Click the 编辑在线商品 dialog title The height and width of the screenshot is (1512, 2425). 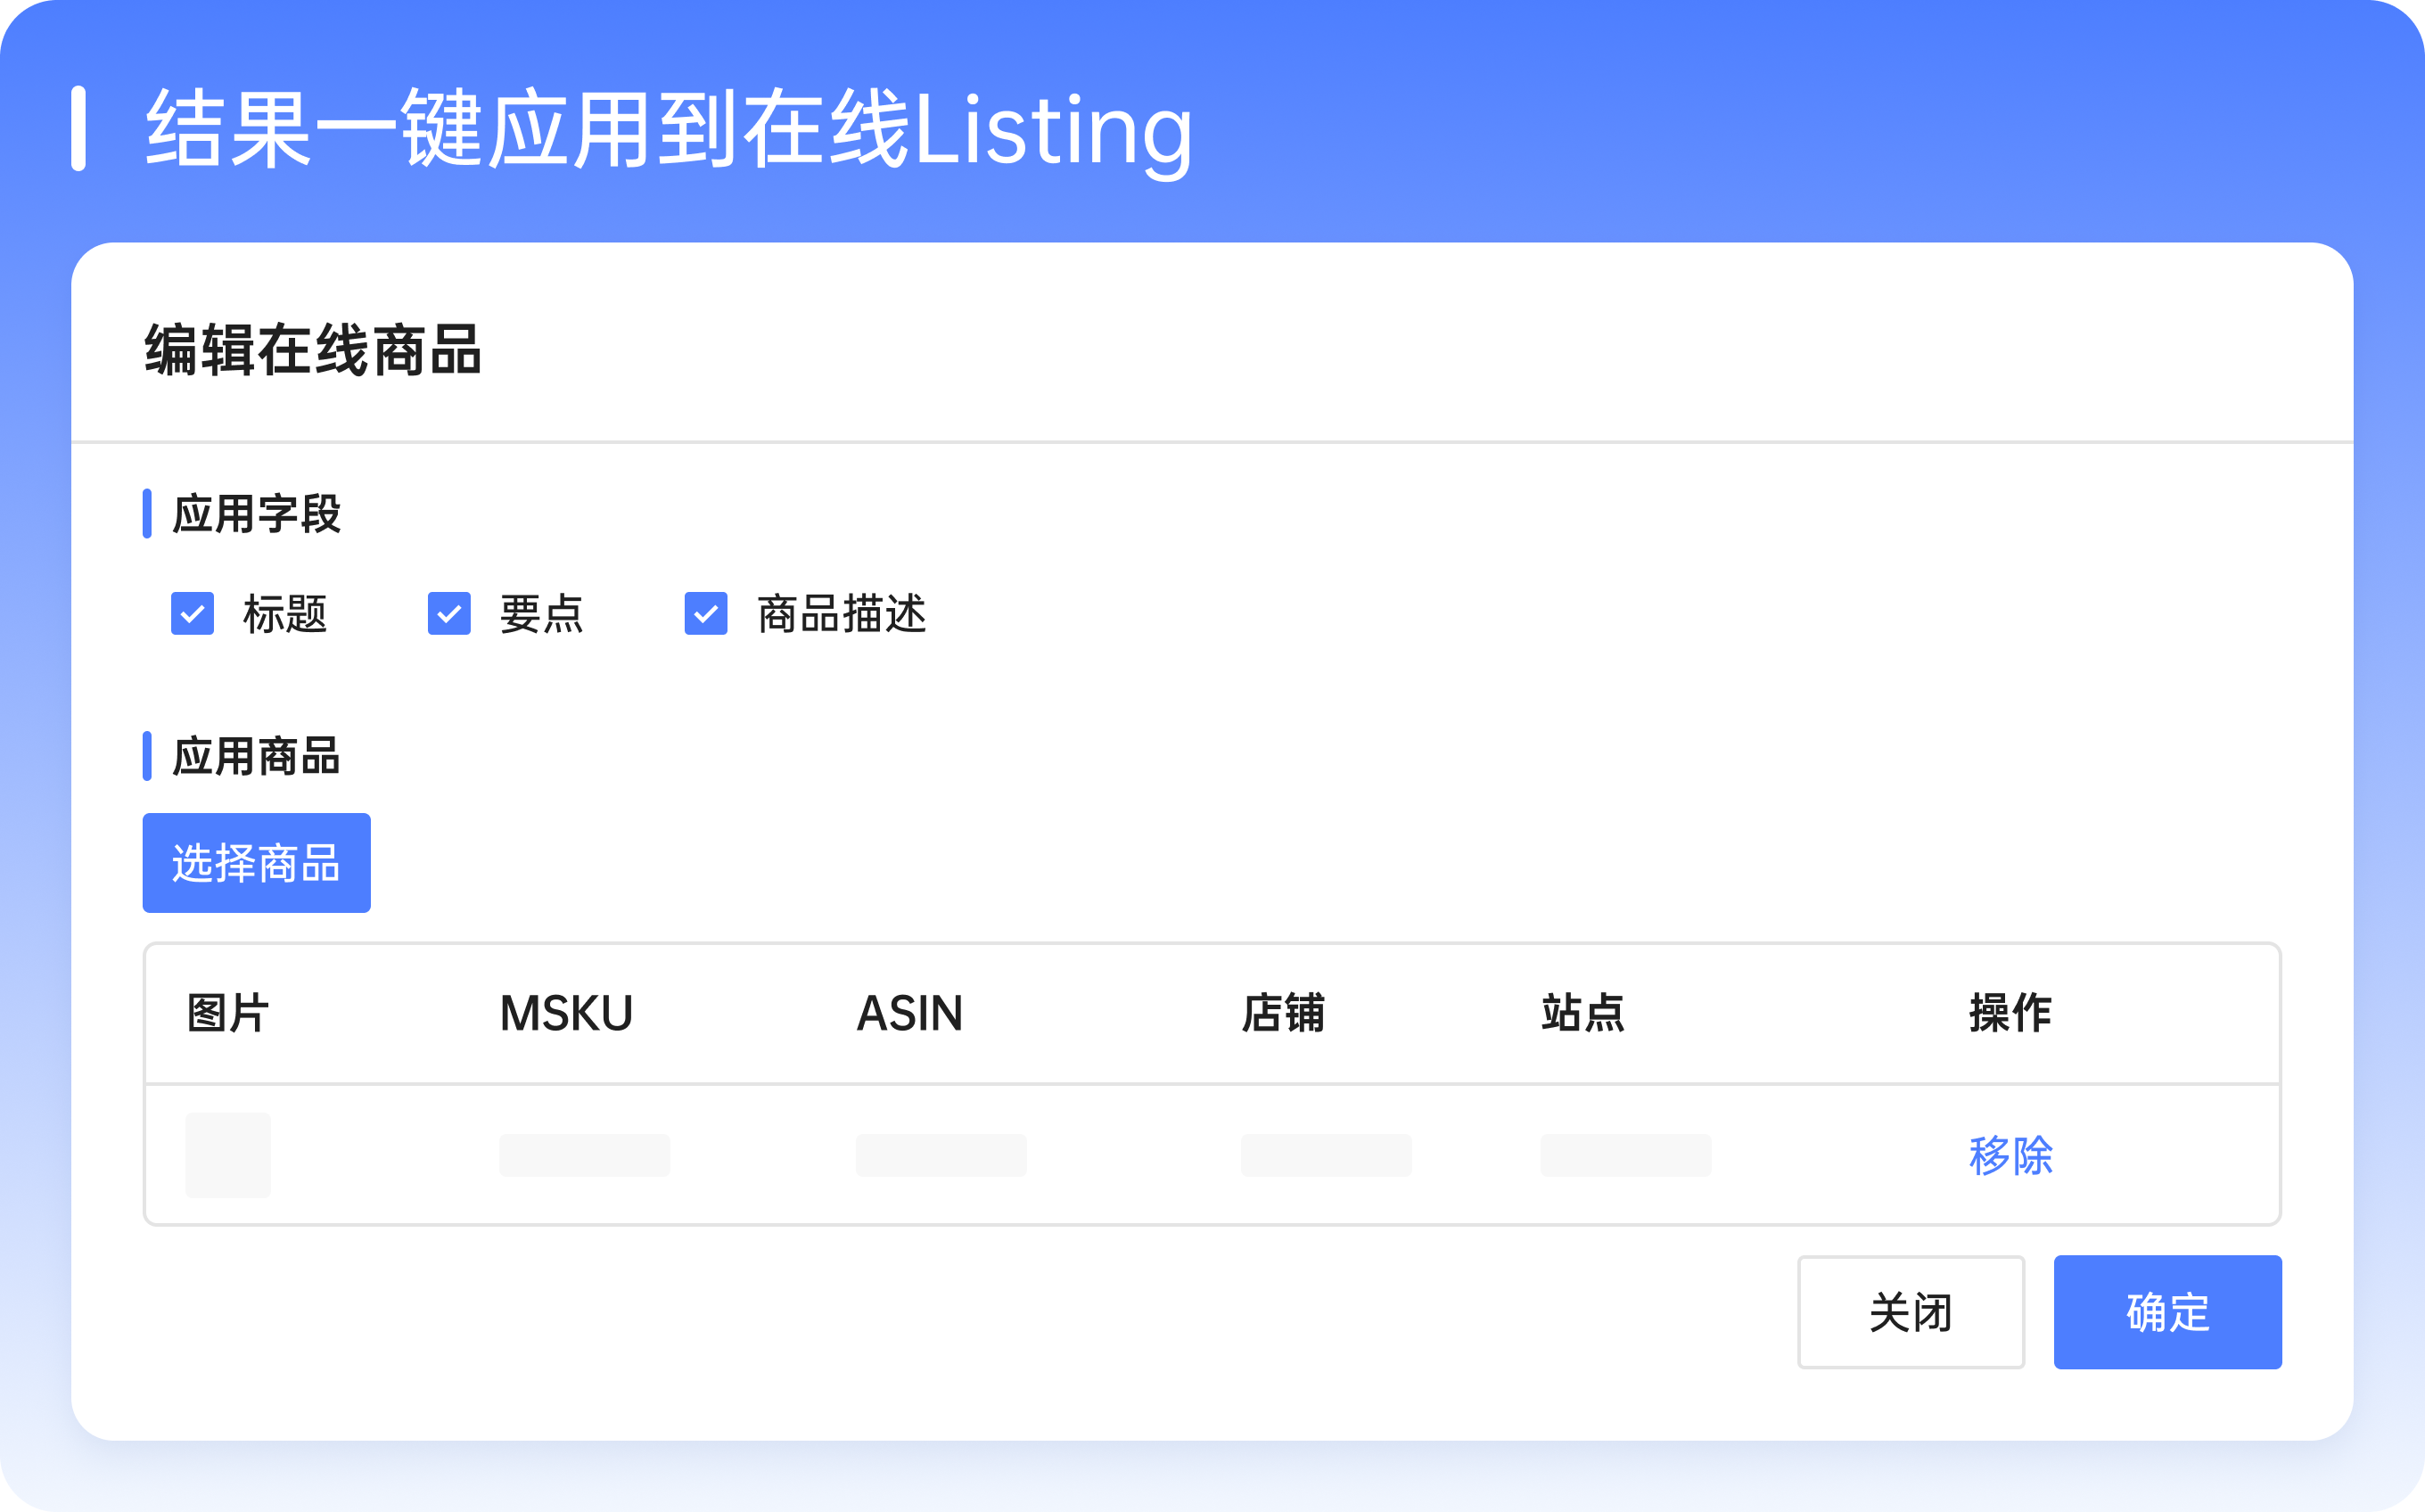point(313,349)
